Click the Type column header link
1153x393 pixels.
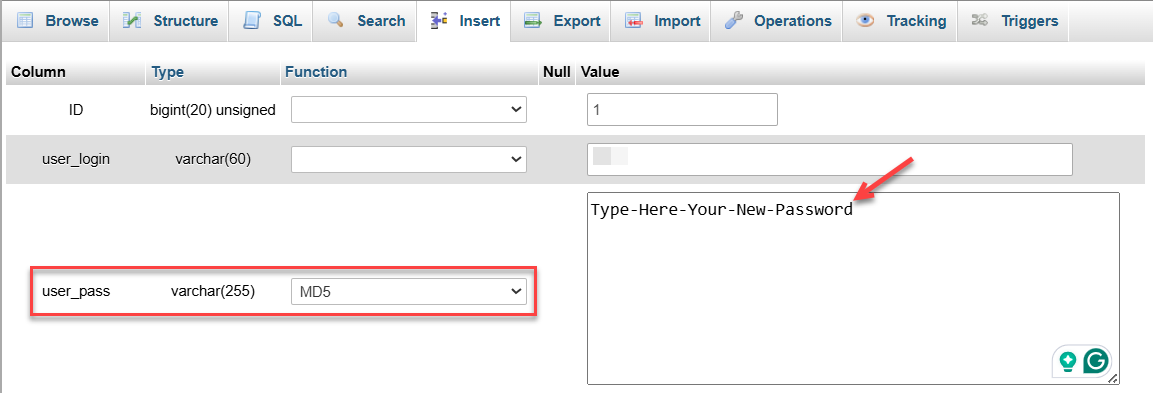click(x=168, y=72)
